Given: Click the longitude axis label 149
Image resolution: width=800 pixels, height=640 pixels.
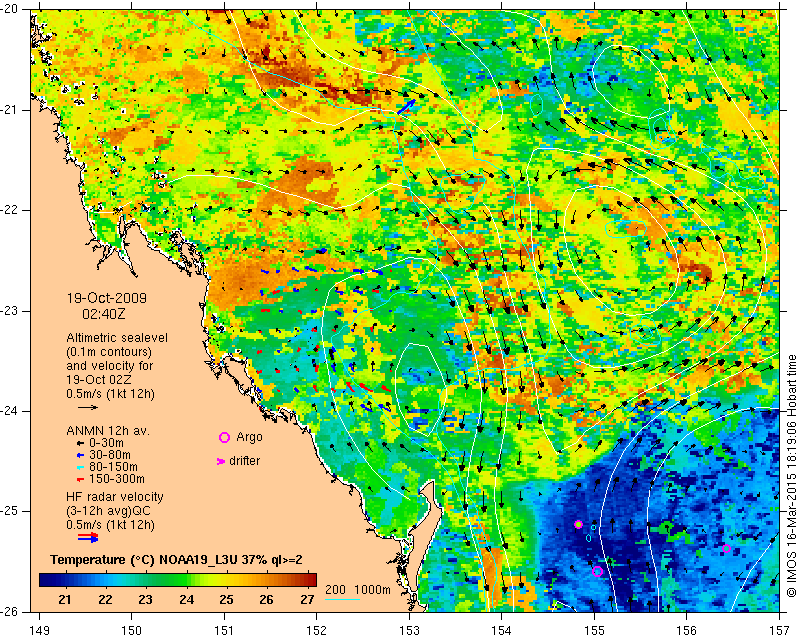Looking at the screenshot, I should point(40,631).
